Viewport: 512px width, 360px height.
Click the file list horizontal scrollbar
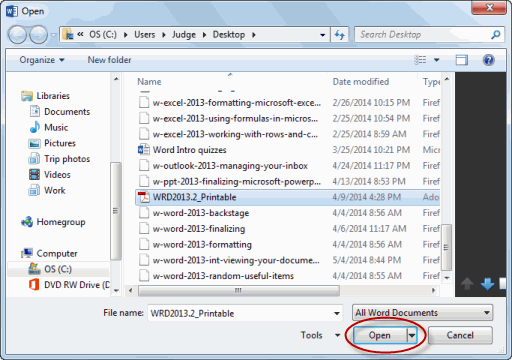point(239,291)
